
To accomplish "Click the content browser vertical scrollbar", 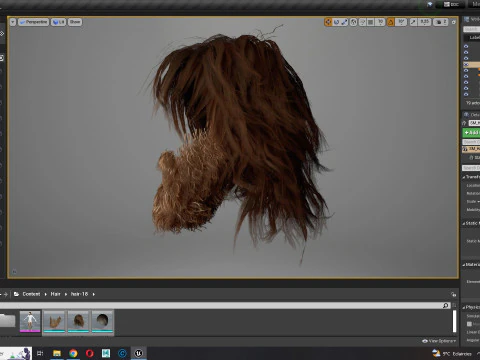I will click(x=454, y=321).
